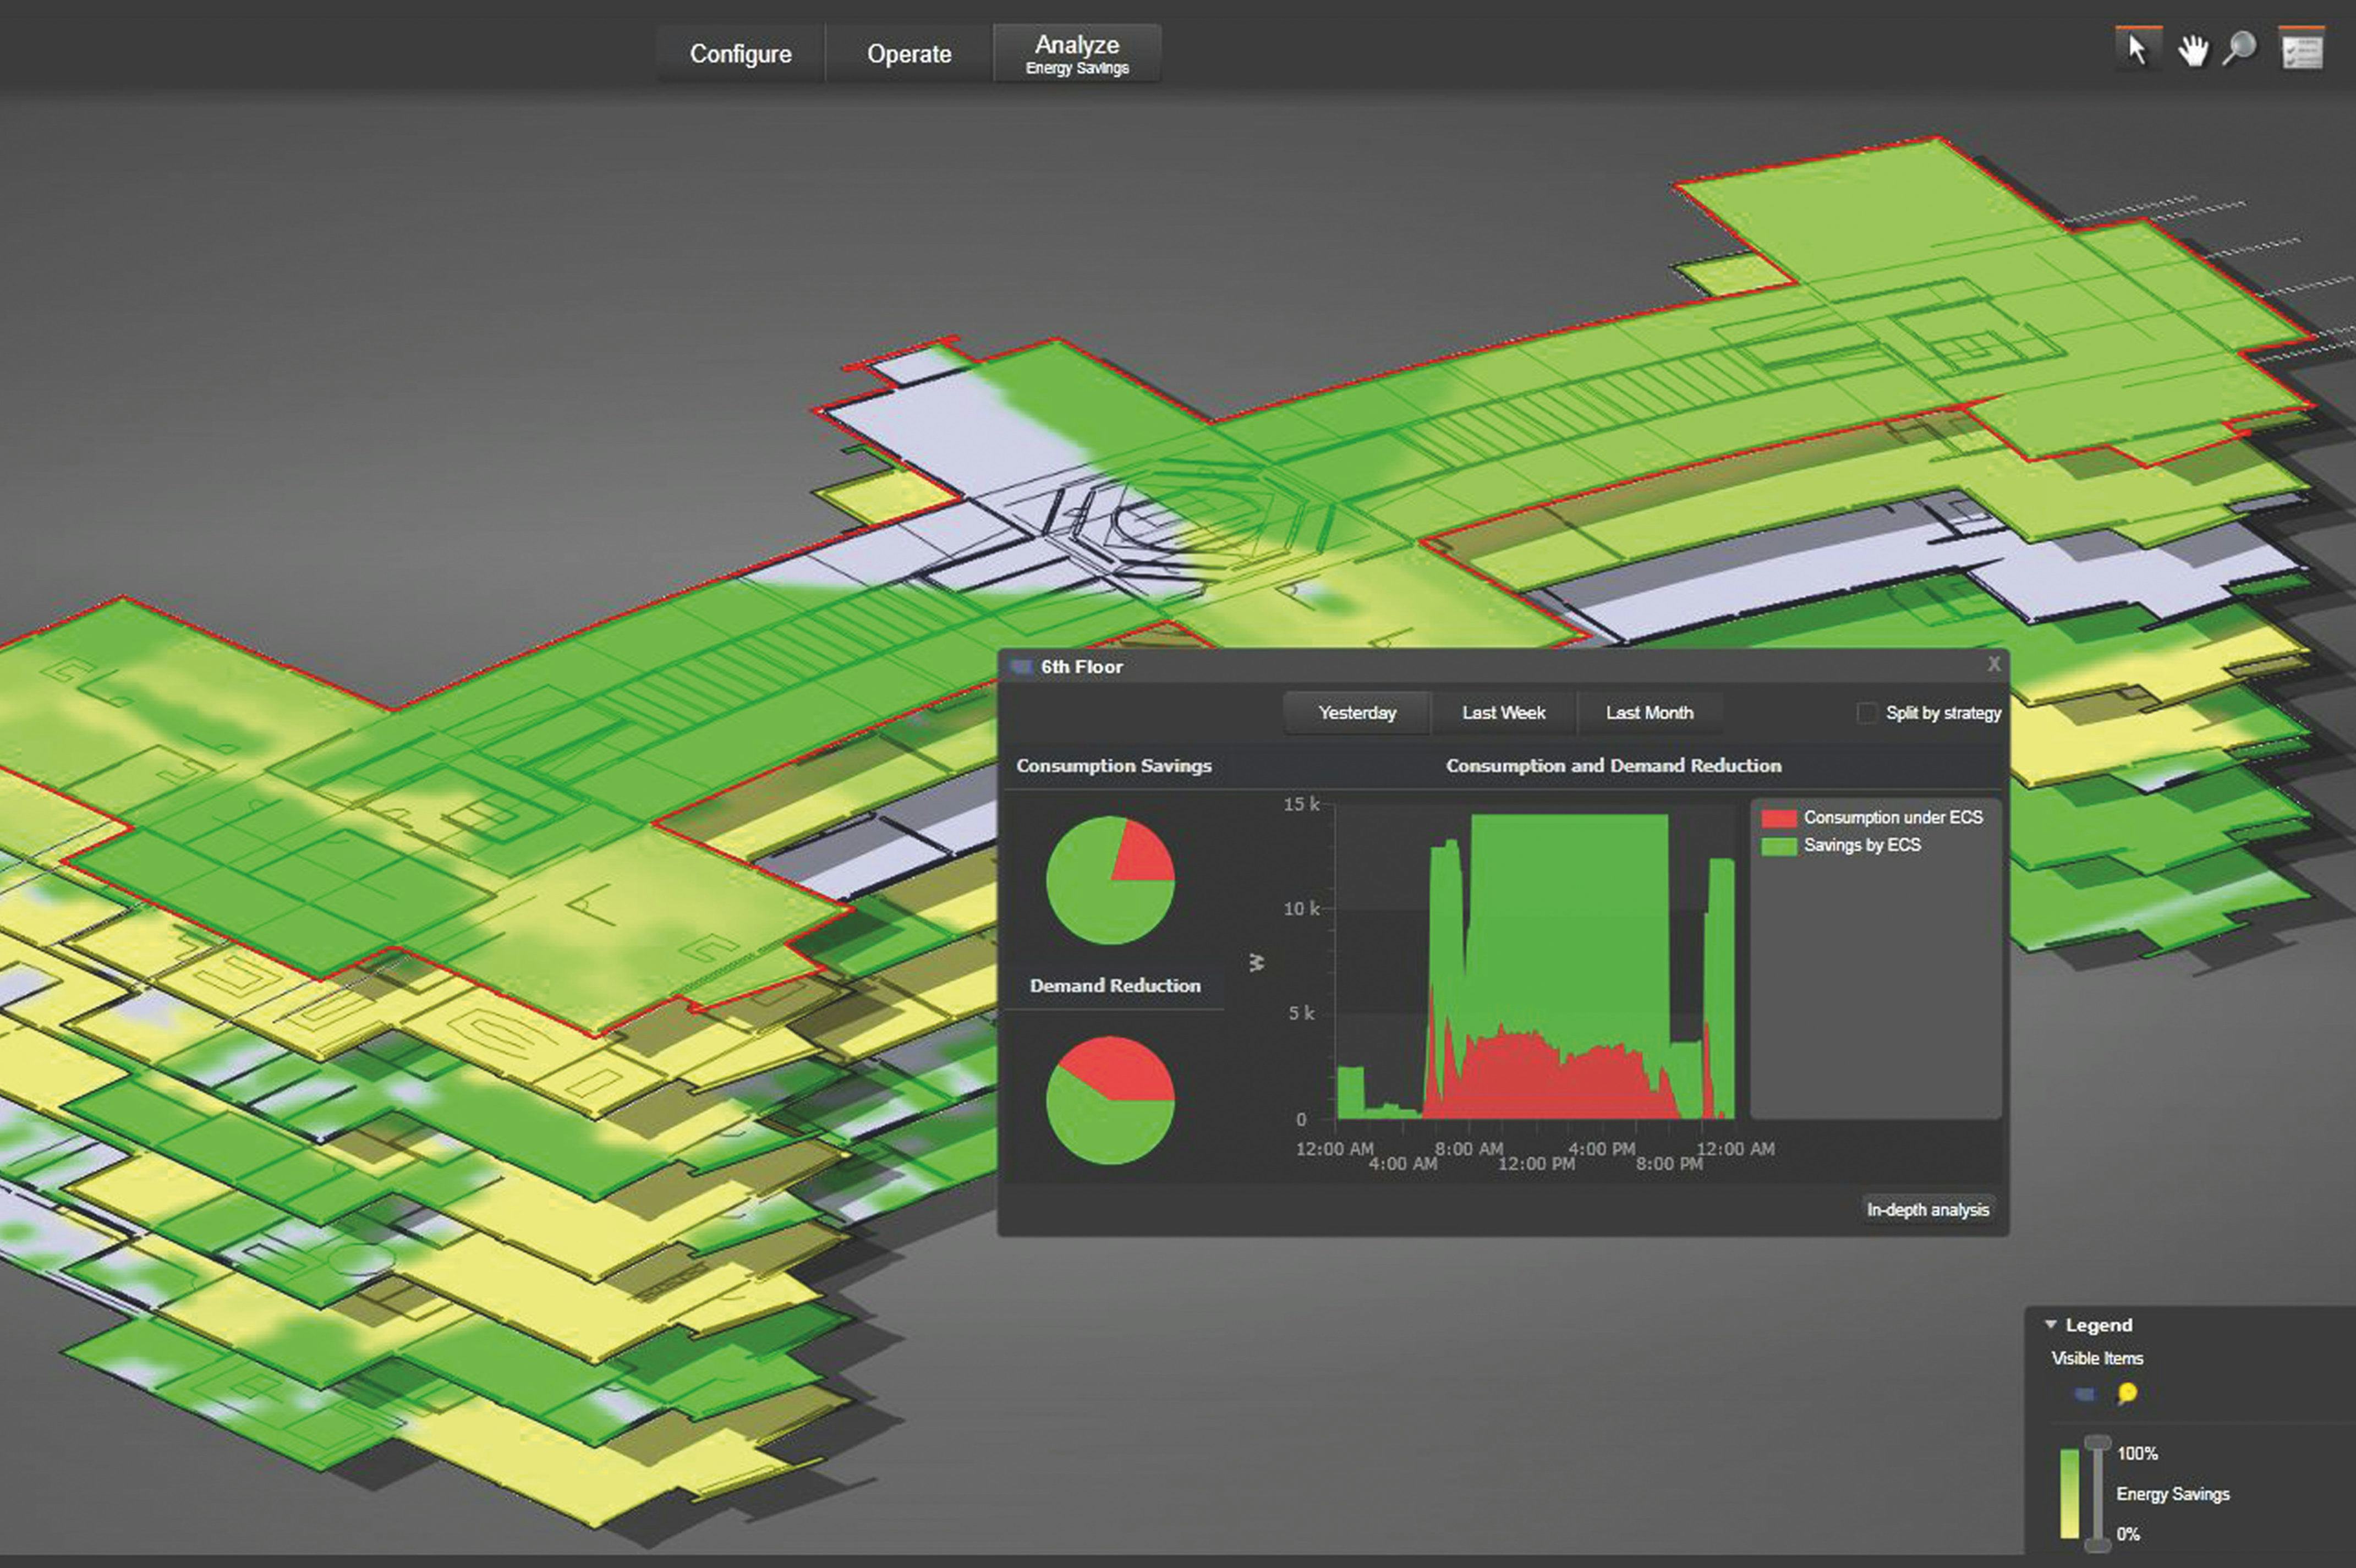The image size is (2356, 1568).
Task: Click the Consumption Savings pie chart
Action: click(x=1110, y=880)
